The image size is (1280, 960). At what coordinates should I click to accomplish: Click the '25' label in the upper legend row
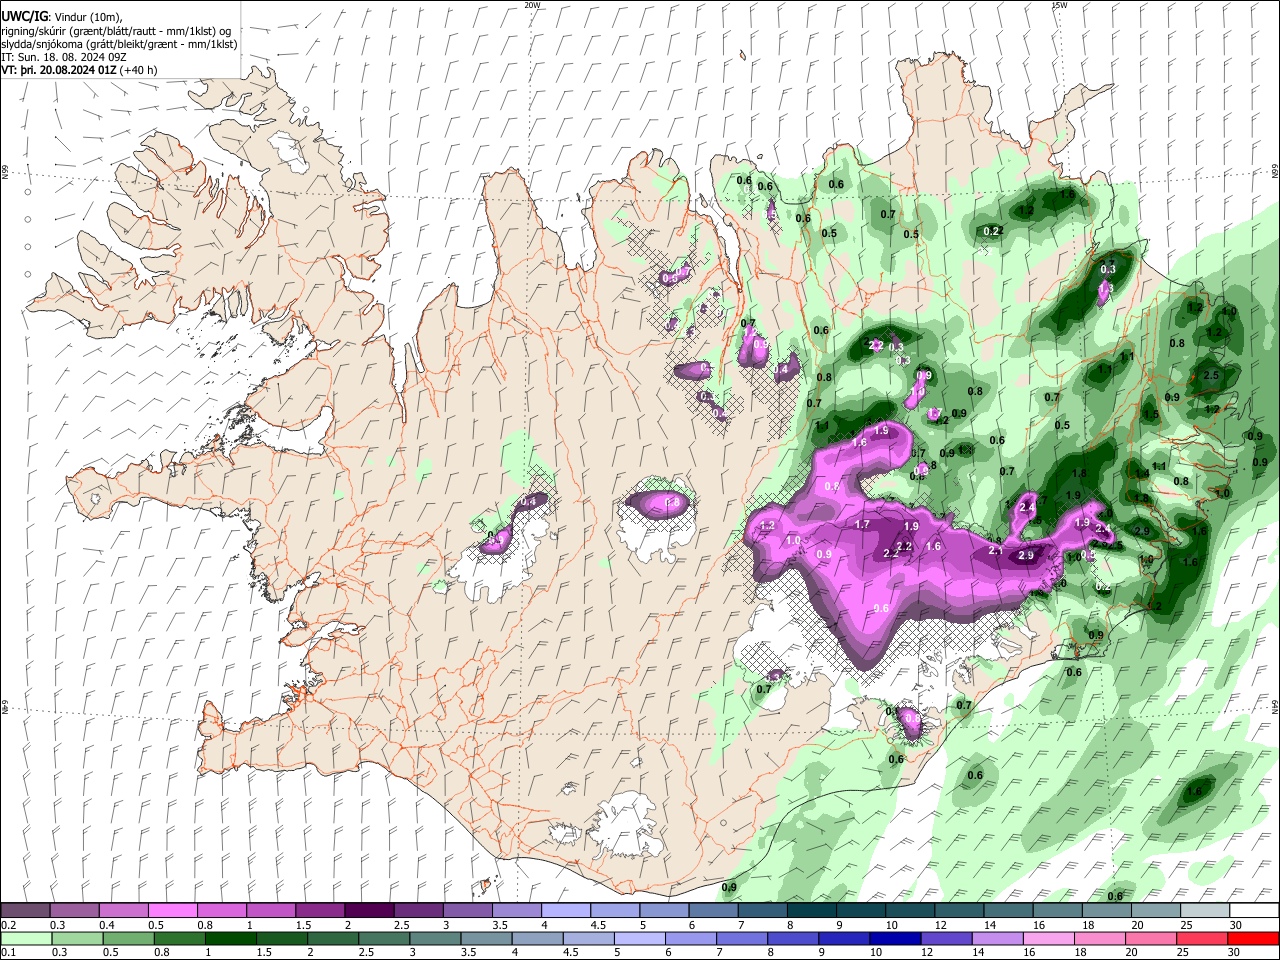[1185, 925]
